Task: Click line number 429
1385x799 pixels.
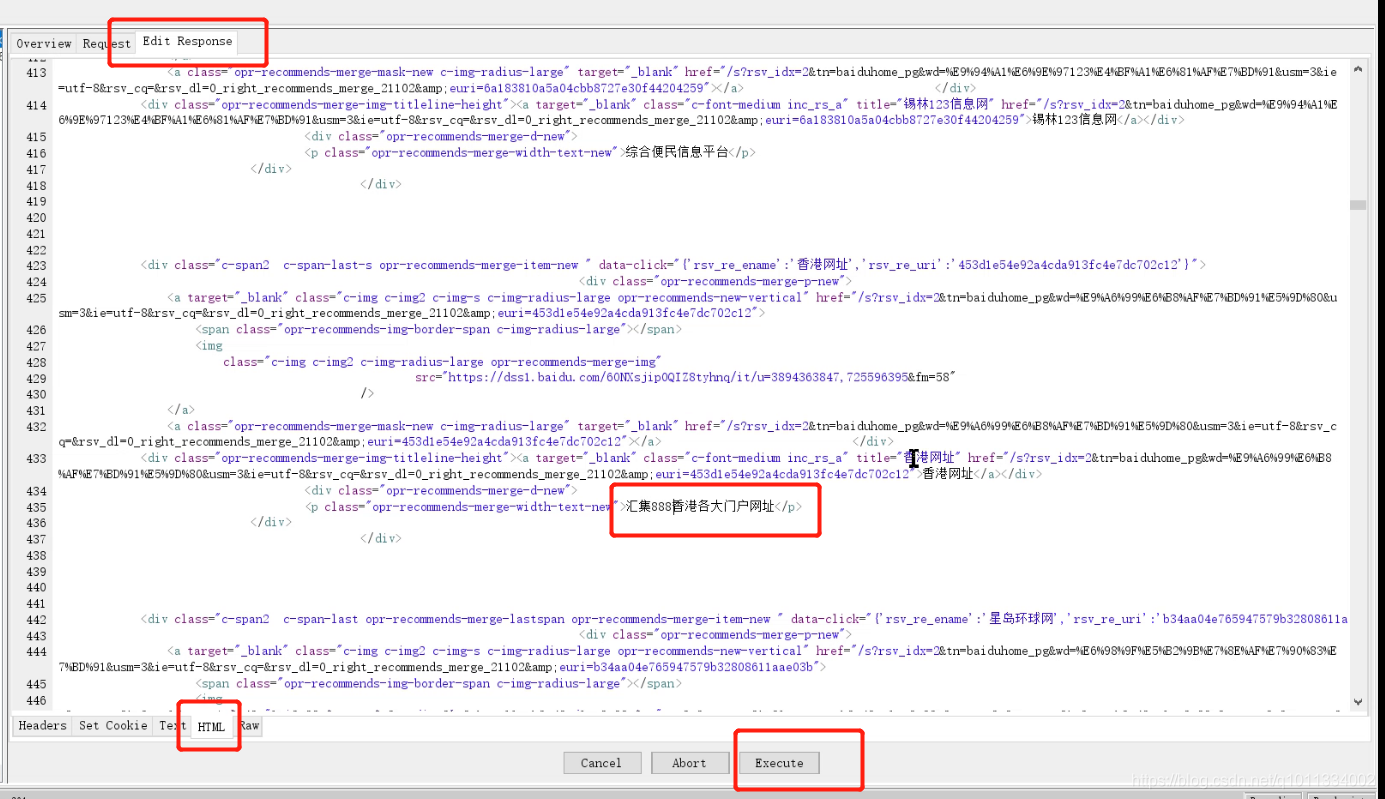Action: point(36,378)
